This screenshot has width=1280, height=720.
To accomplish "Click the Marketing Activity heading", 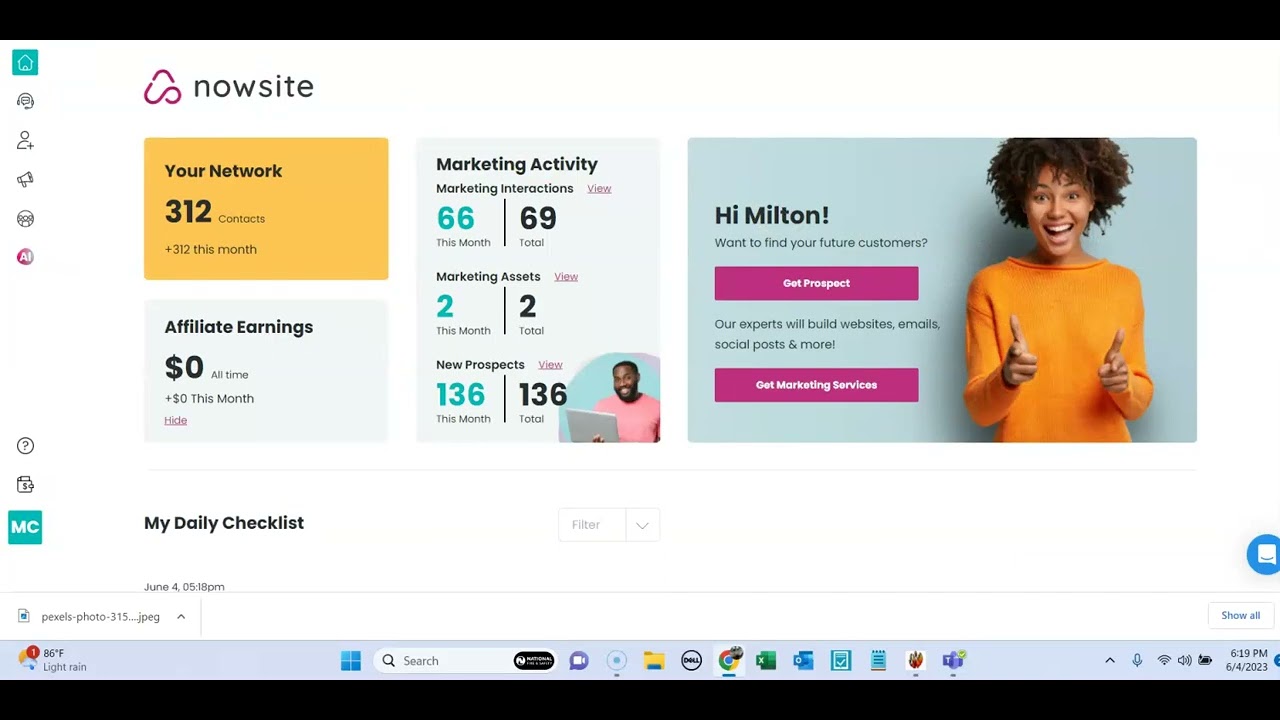I will (517, 164).
